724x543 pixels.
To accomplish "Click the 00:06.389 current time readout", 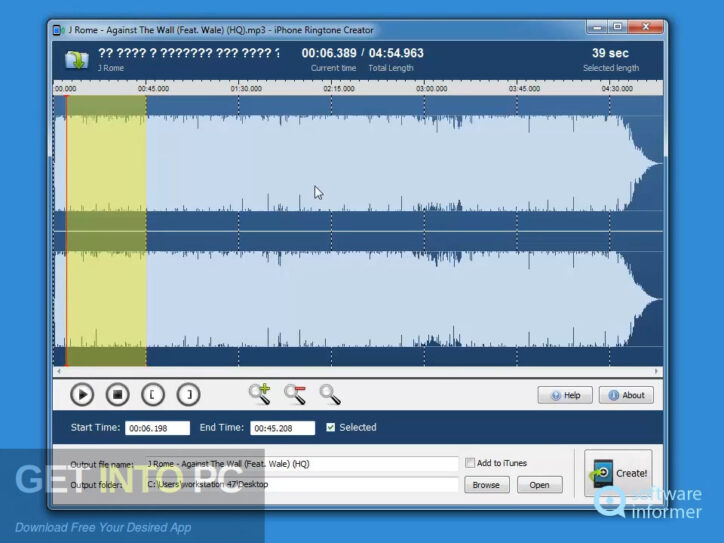I will pyautogui.click(x=329, y=53).
